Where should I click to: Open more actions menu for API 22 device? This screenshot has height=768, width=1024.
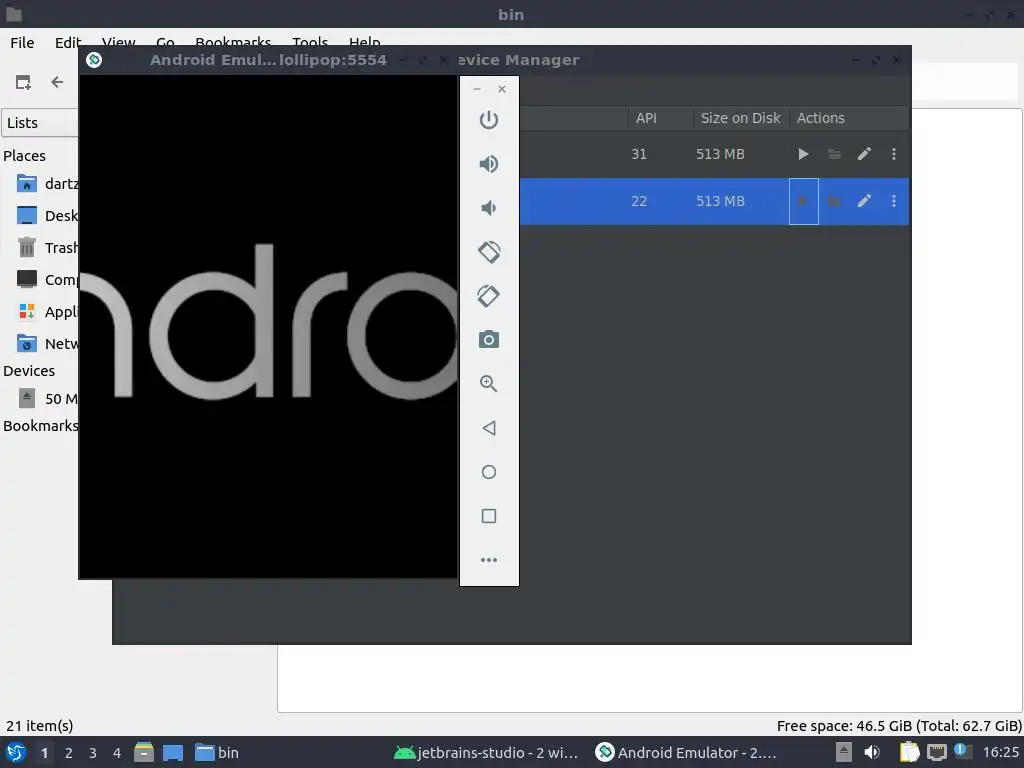[893, 201]
